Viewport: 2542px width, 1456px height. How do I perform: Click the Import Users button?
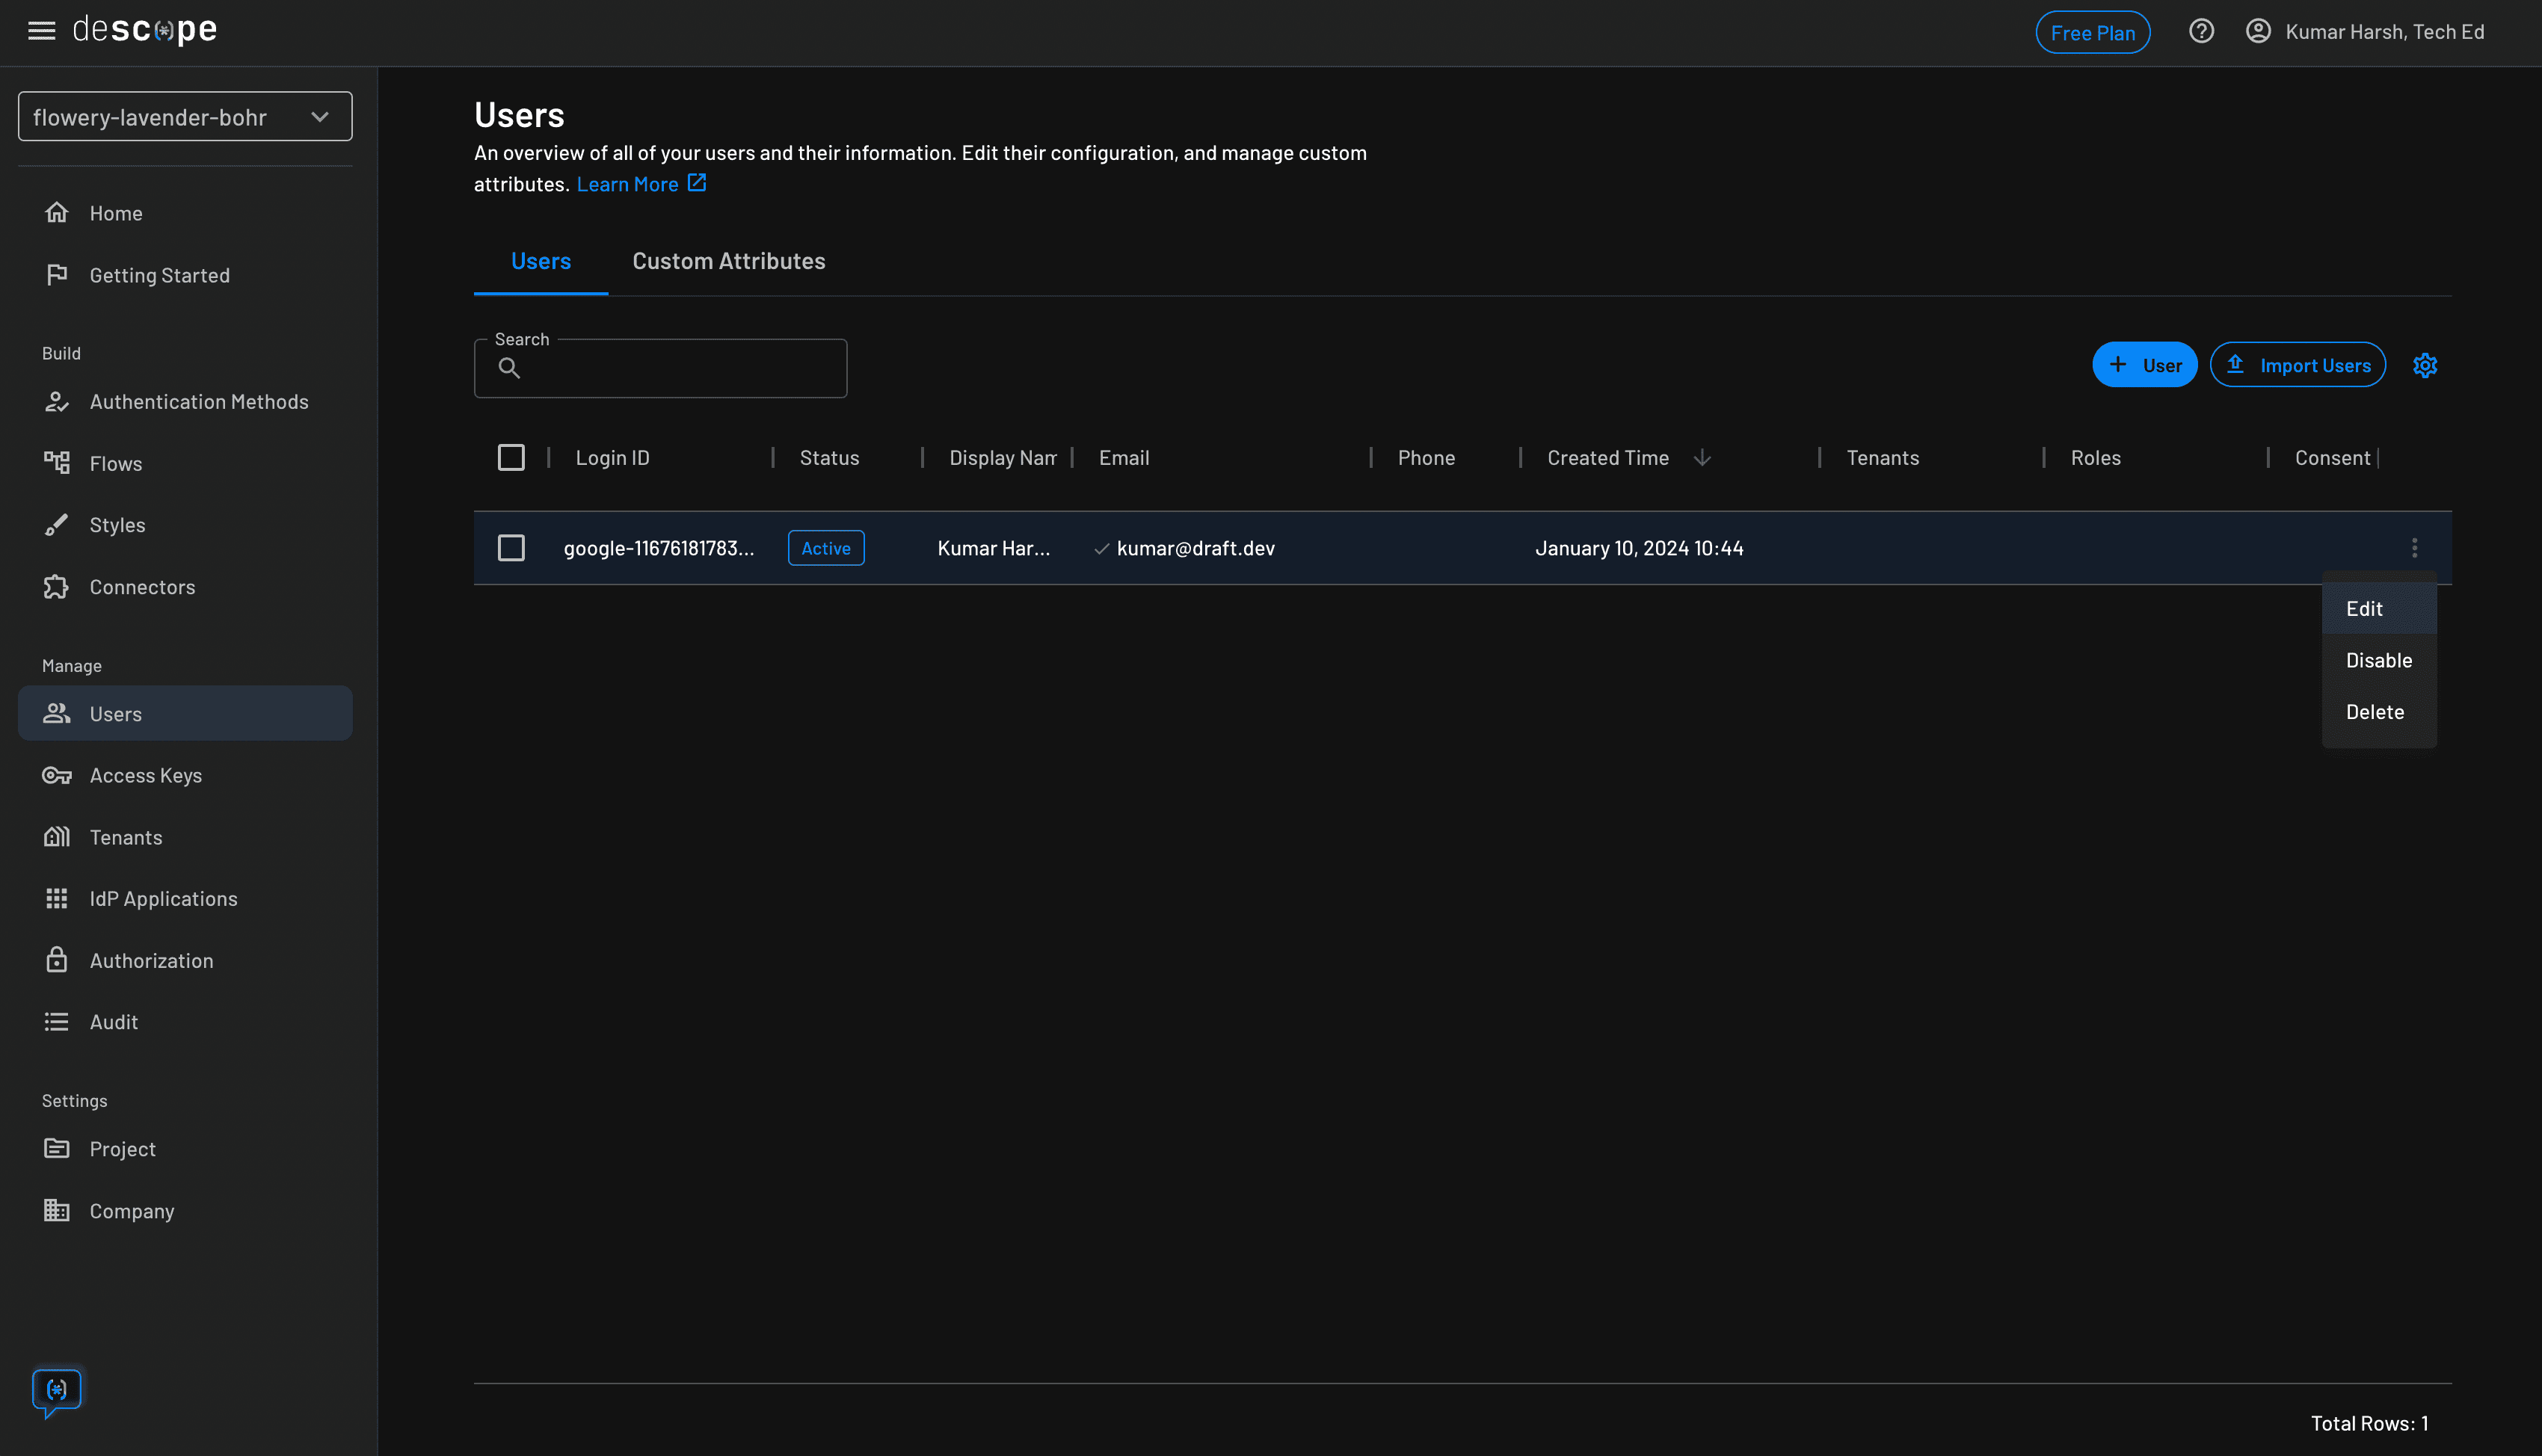[x=2297, y=364]
